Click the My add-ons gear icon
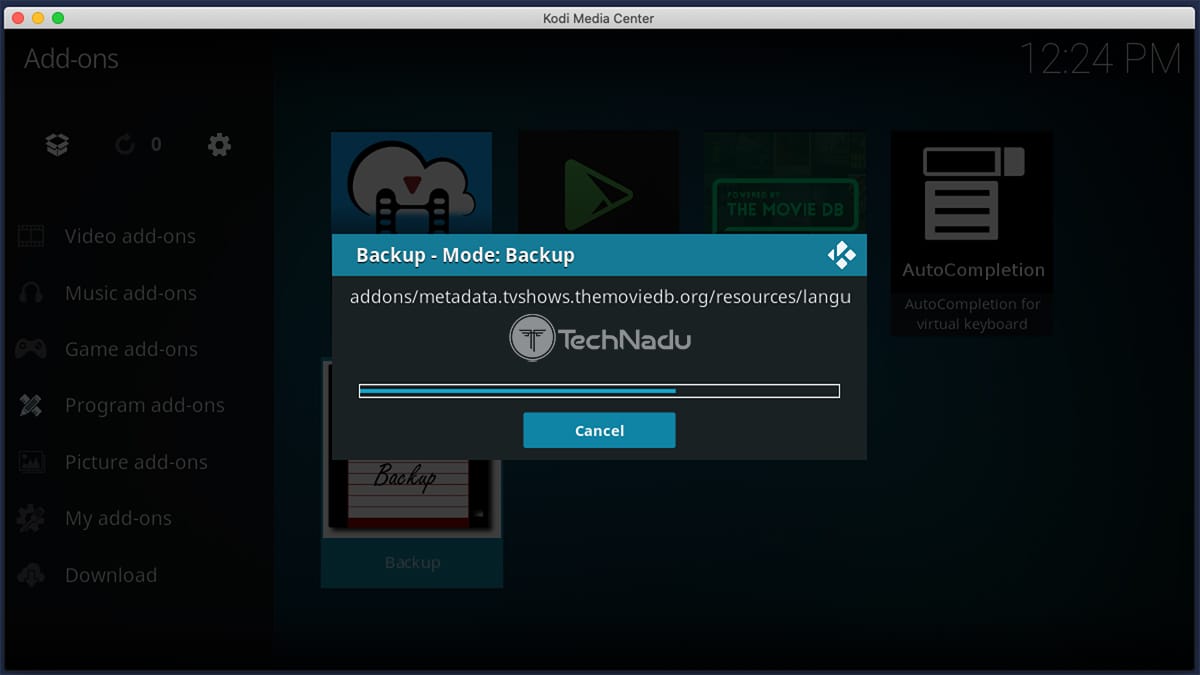This screenshot has height=675, width=1200. tap(31, 518)
